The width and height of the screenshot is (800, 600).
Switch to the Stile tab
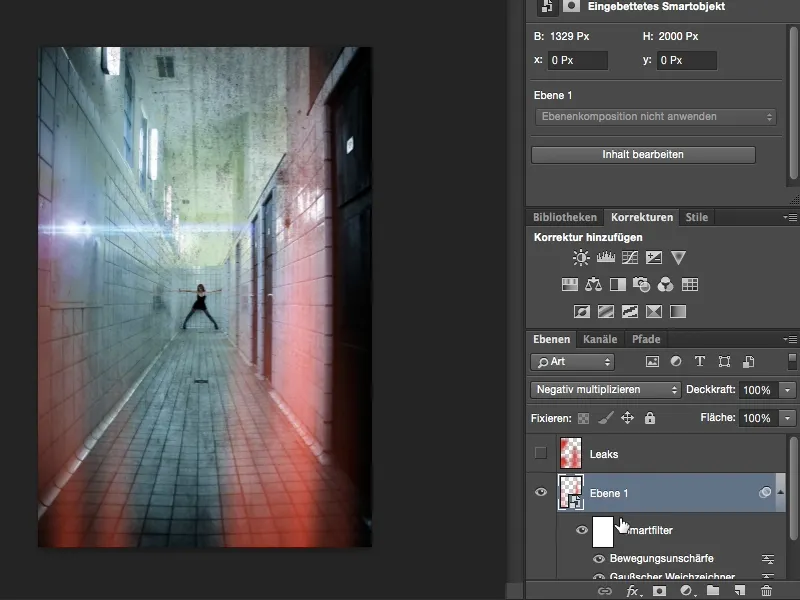click(696, 216)
